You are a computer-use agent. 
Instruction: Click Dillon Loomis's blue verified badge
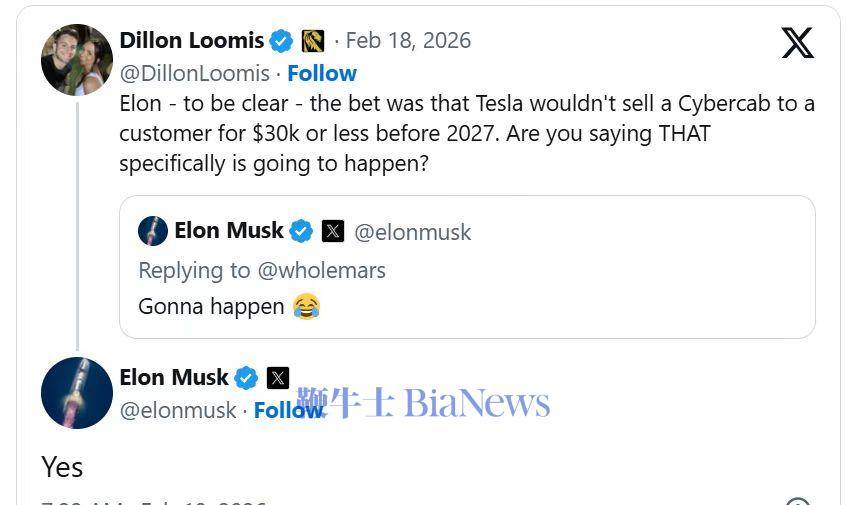[x=282, y=41]
